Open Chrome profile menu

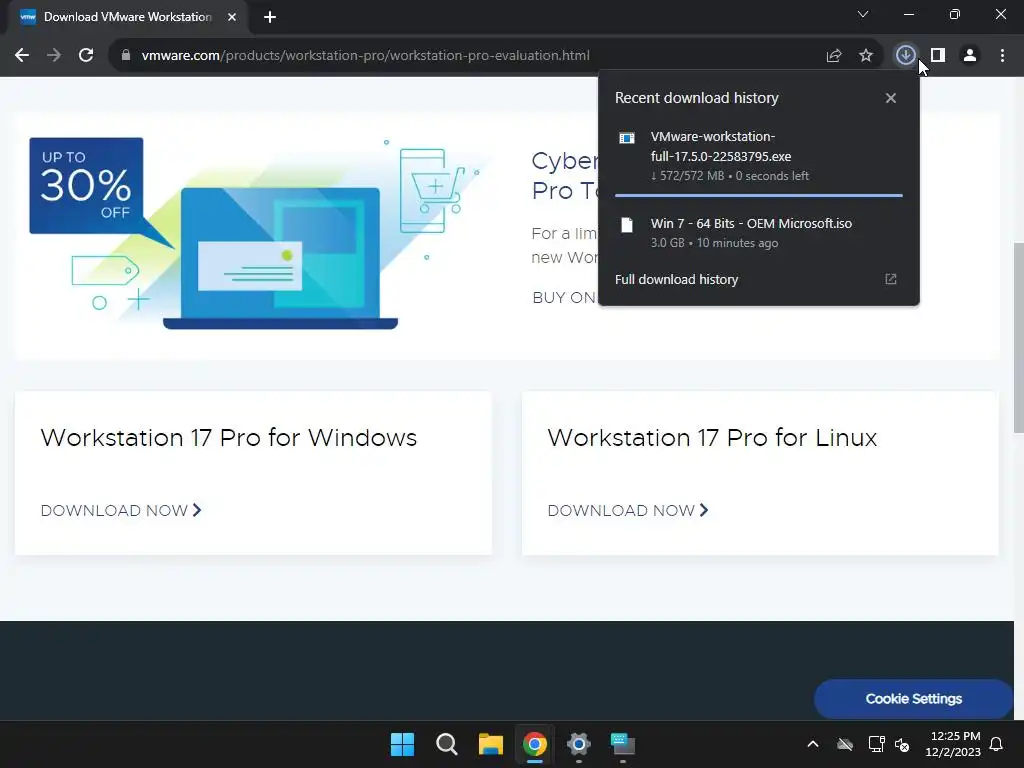click(x=970, y=56)
